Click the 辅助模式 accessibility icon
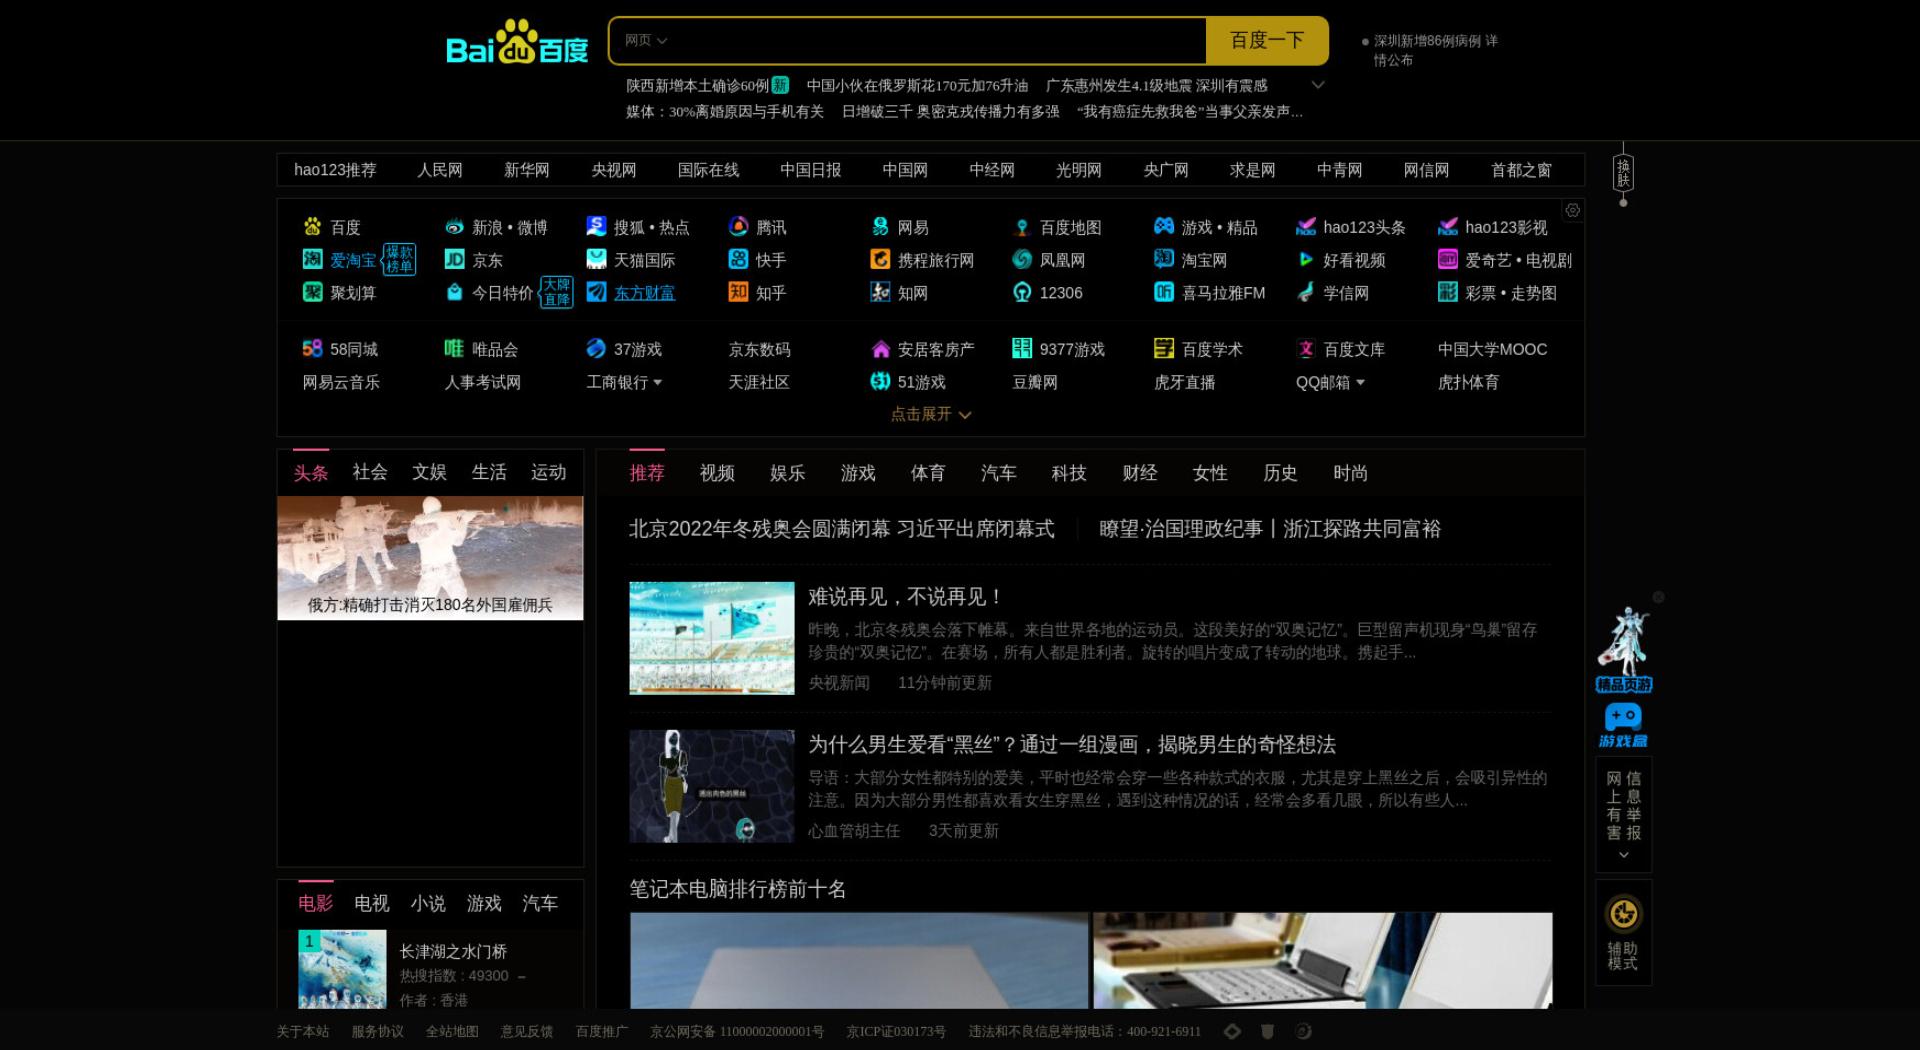 click(x=1623, y=914)
